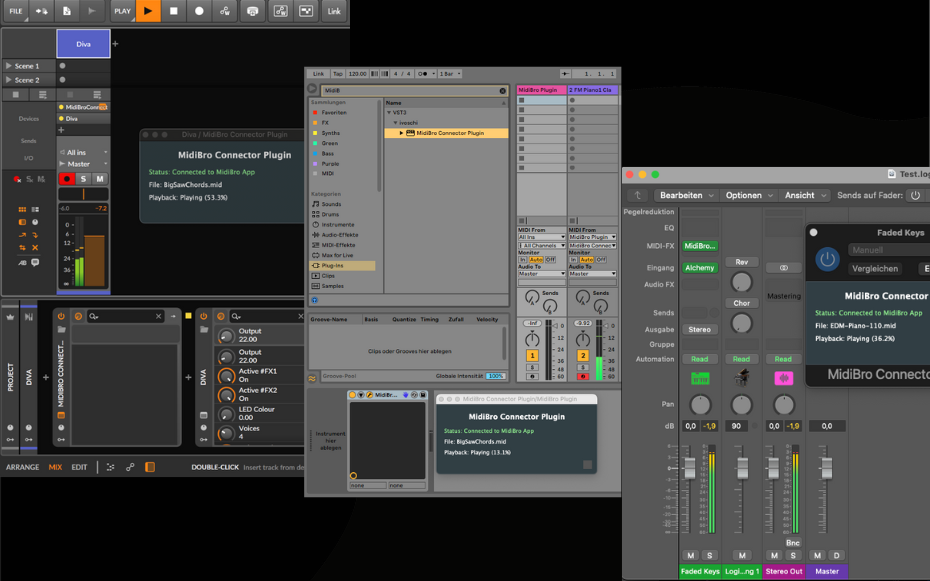Click the orange grid view icon in Bitwig mixer

(x=22, y=209)
